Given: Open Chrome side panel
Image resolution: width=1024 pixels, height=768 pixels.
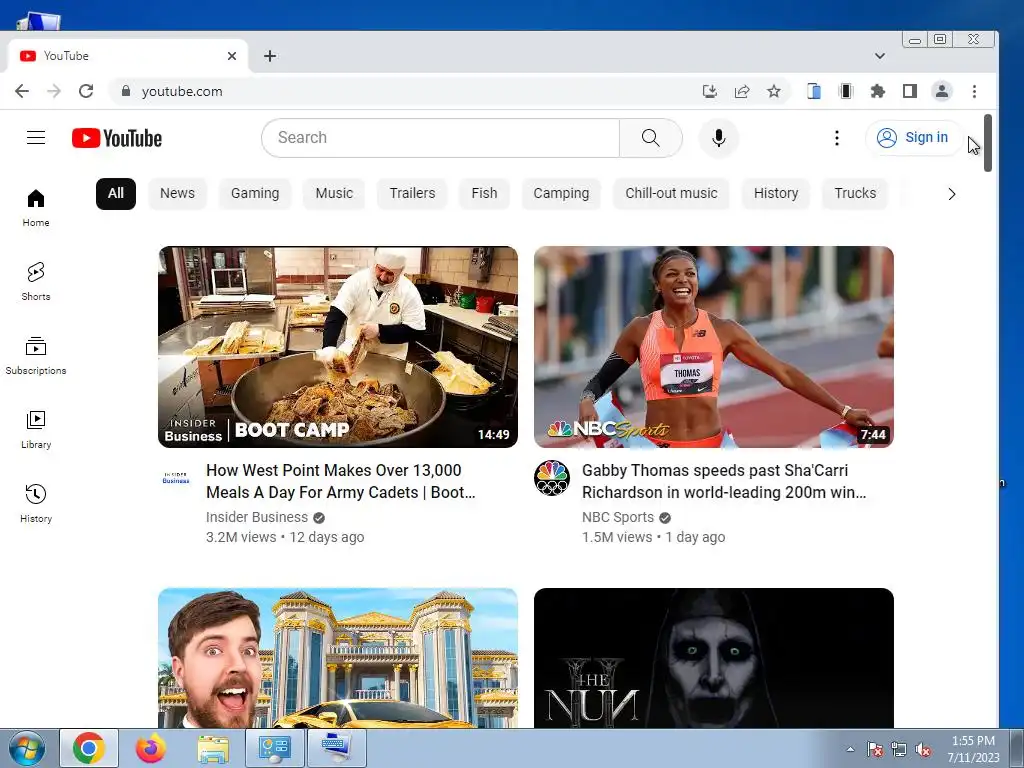Looking at the screenshot, I should [x=910, y=91].
